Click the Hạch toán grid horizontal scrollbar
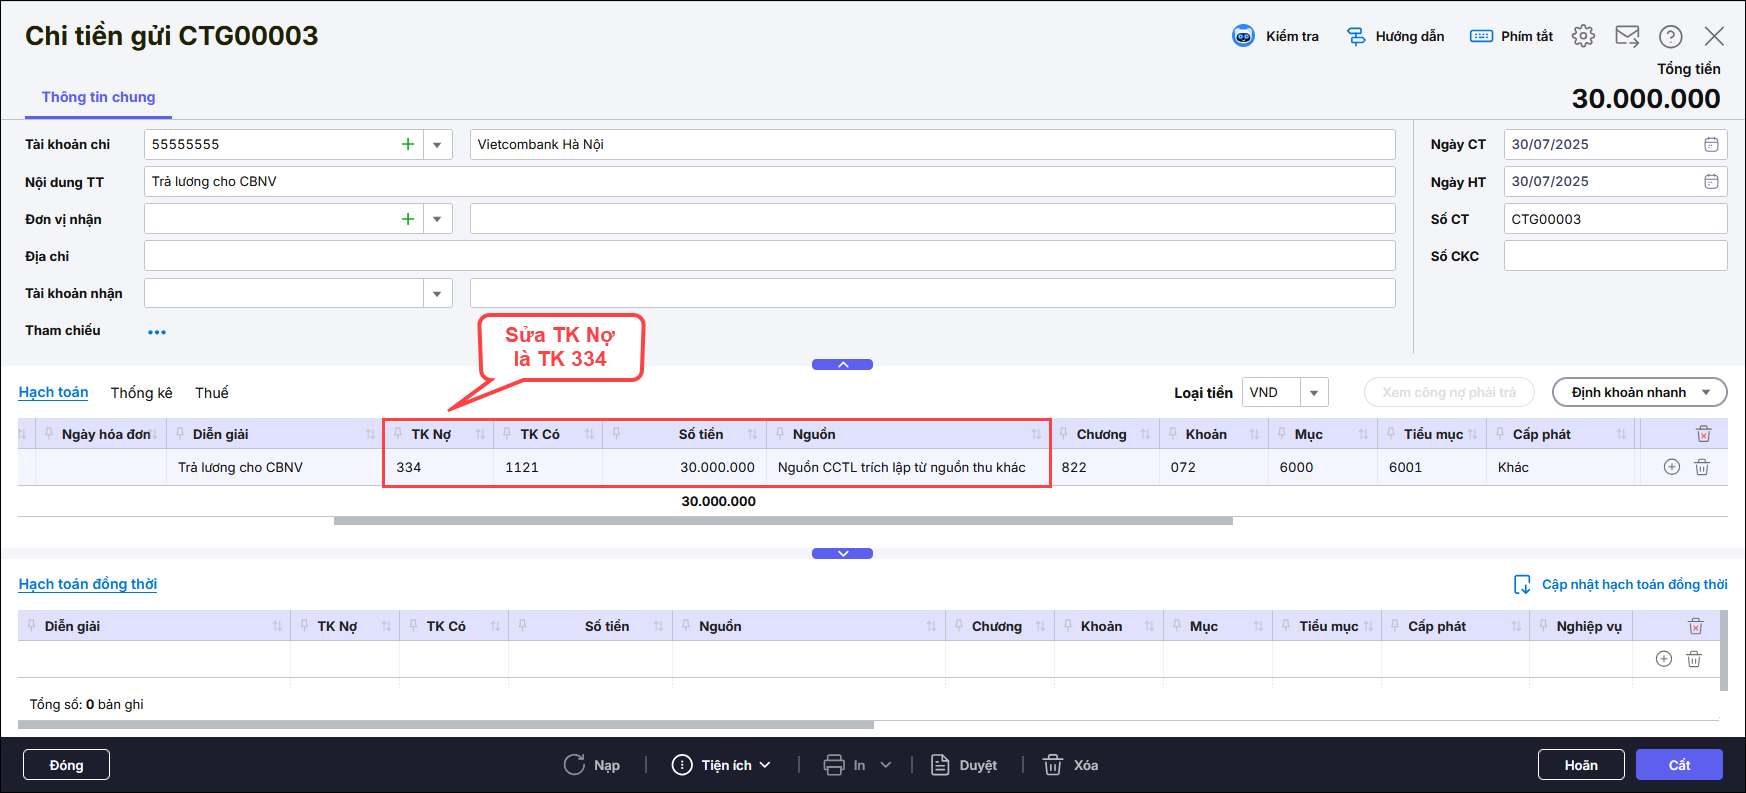 pos(782,521)
